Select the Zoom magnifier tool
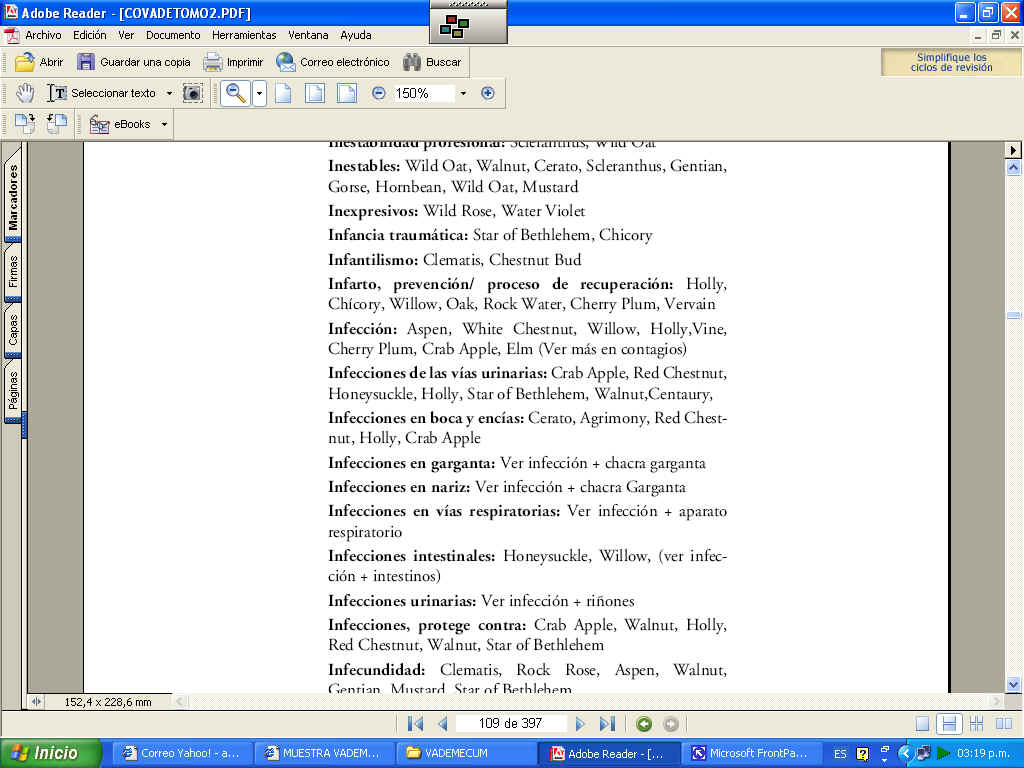The width and height of the screenshot is (1024, 768). [236, 93]
